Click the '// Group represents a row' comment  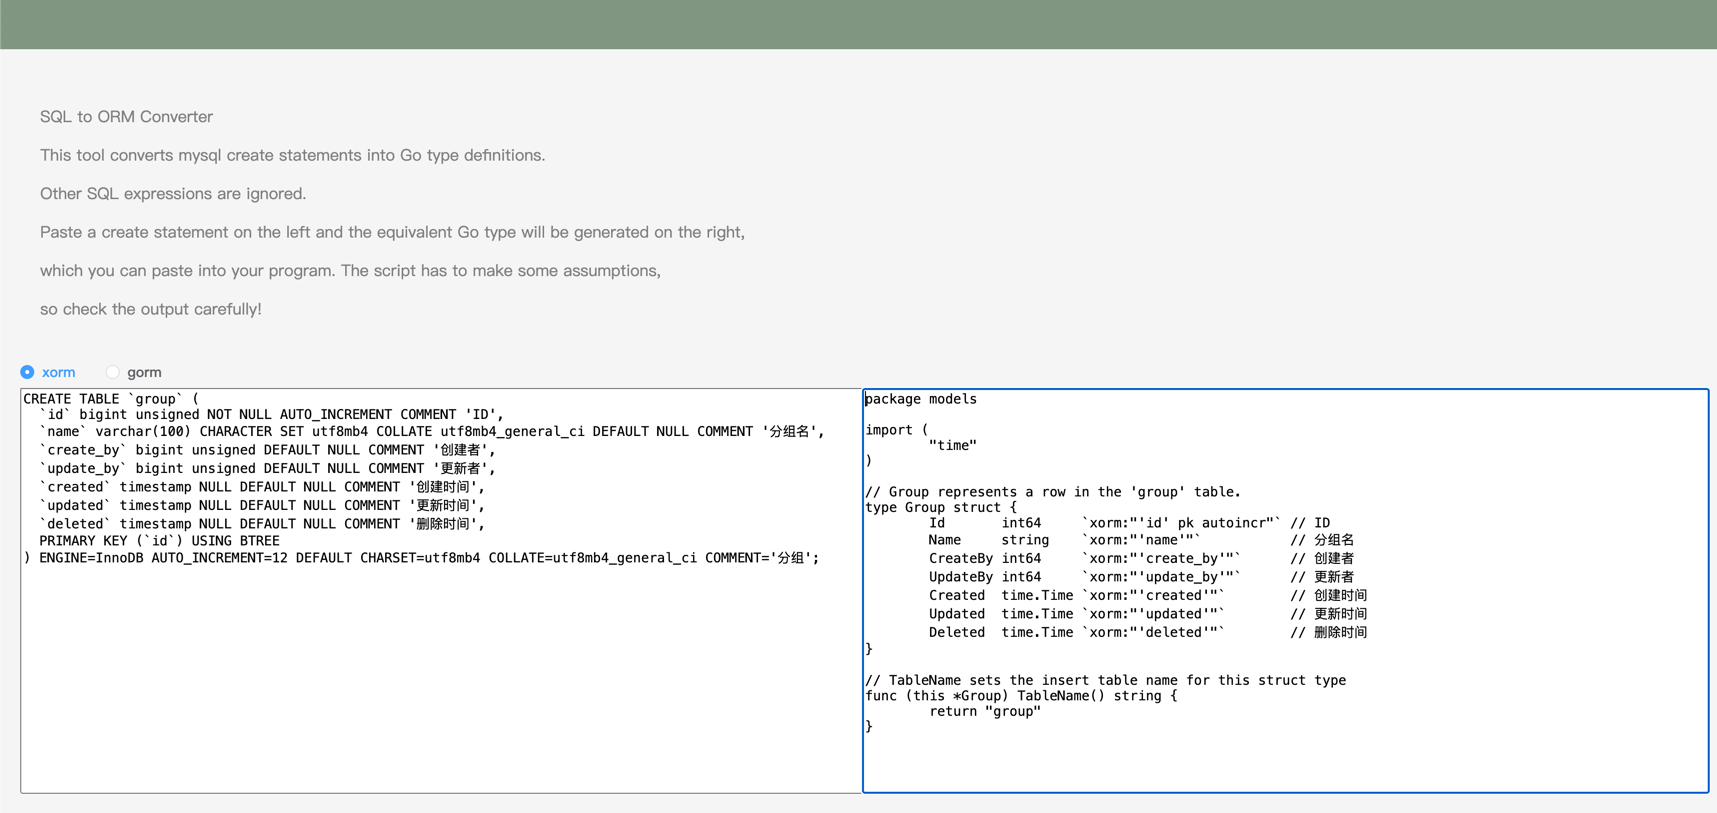(x=1053, y=492)
